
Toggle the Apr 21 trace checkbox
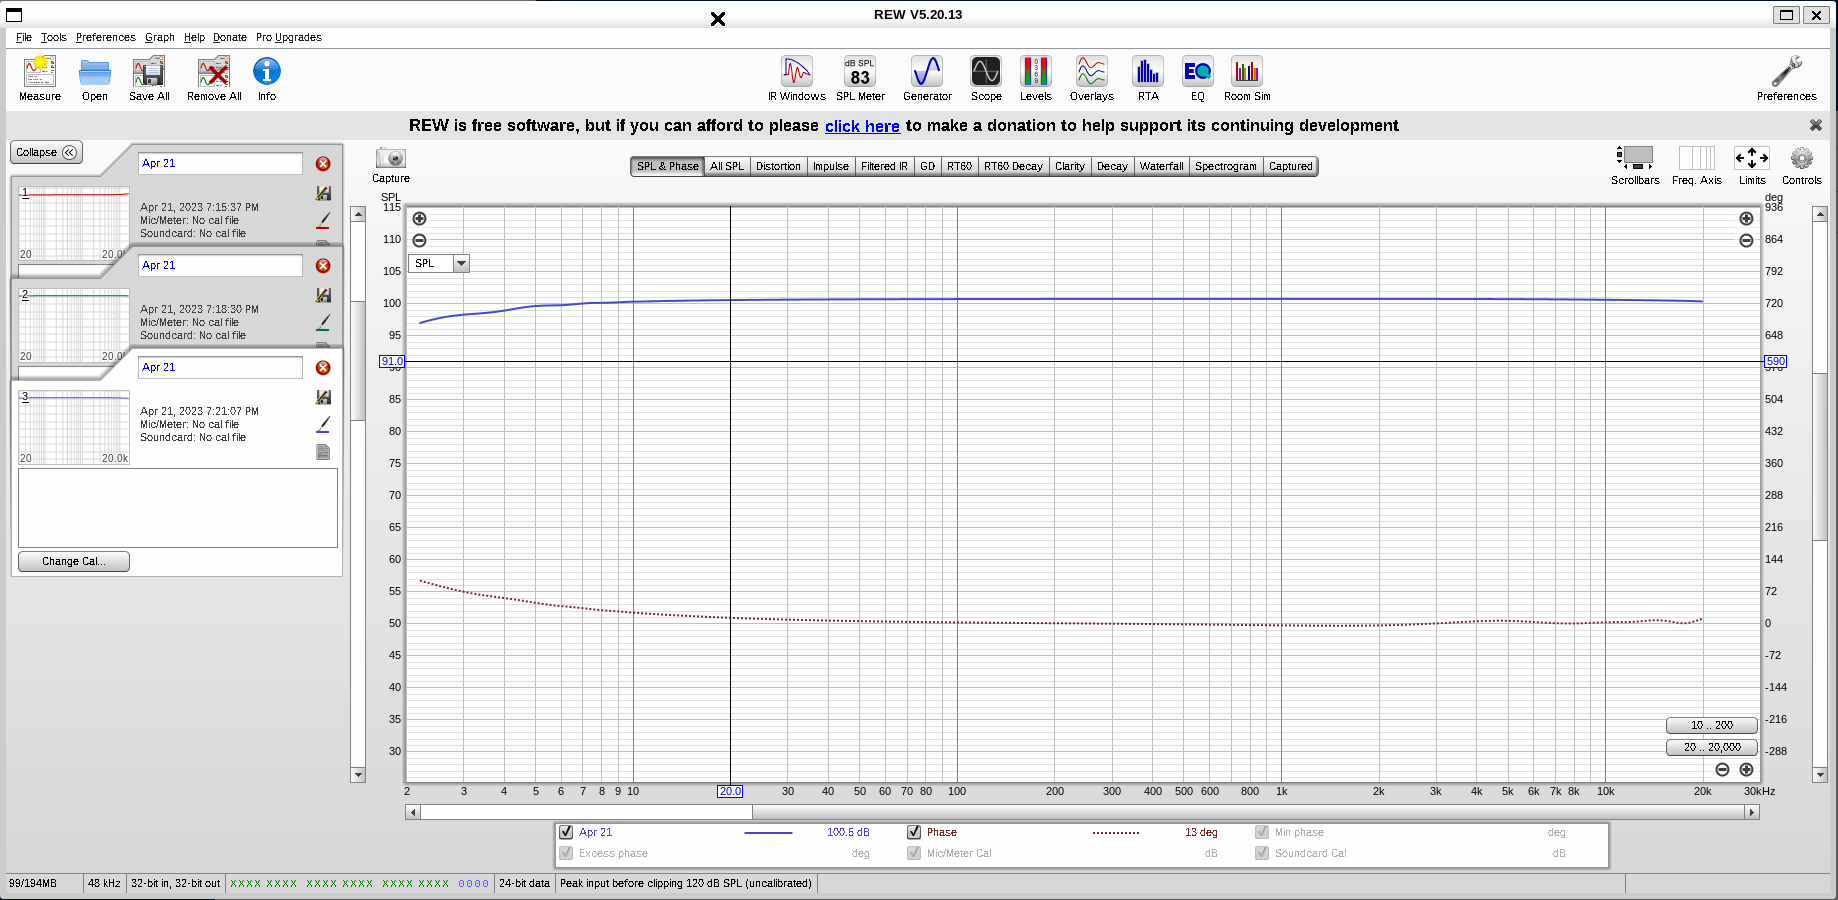[566, 832]
